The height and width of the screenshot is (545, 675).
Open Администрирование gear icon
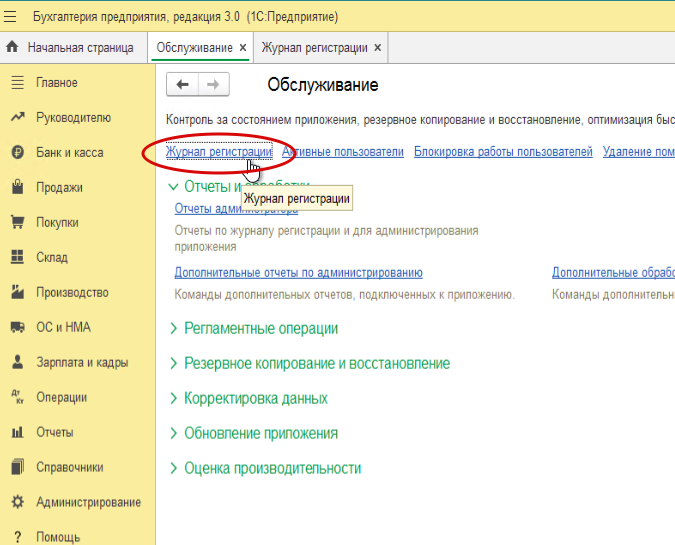(x=17, y=502)
